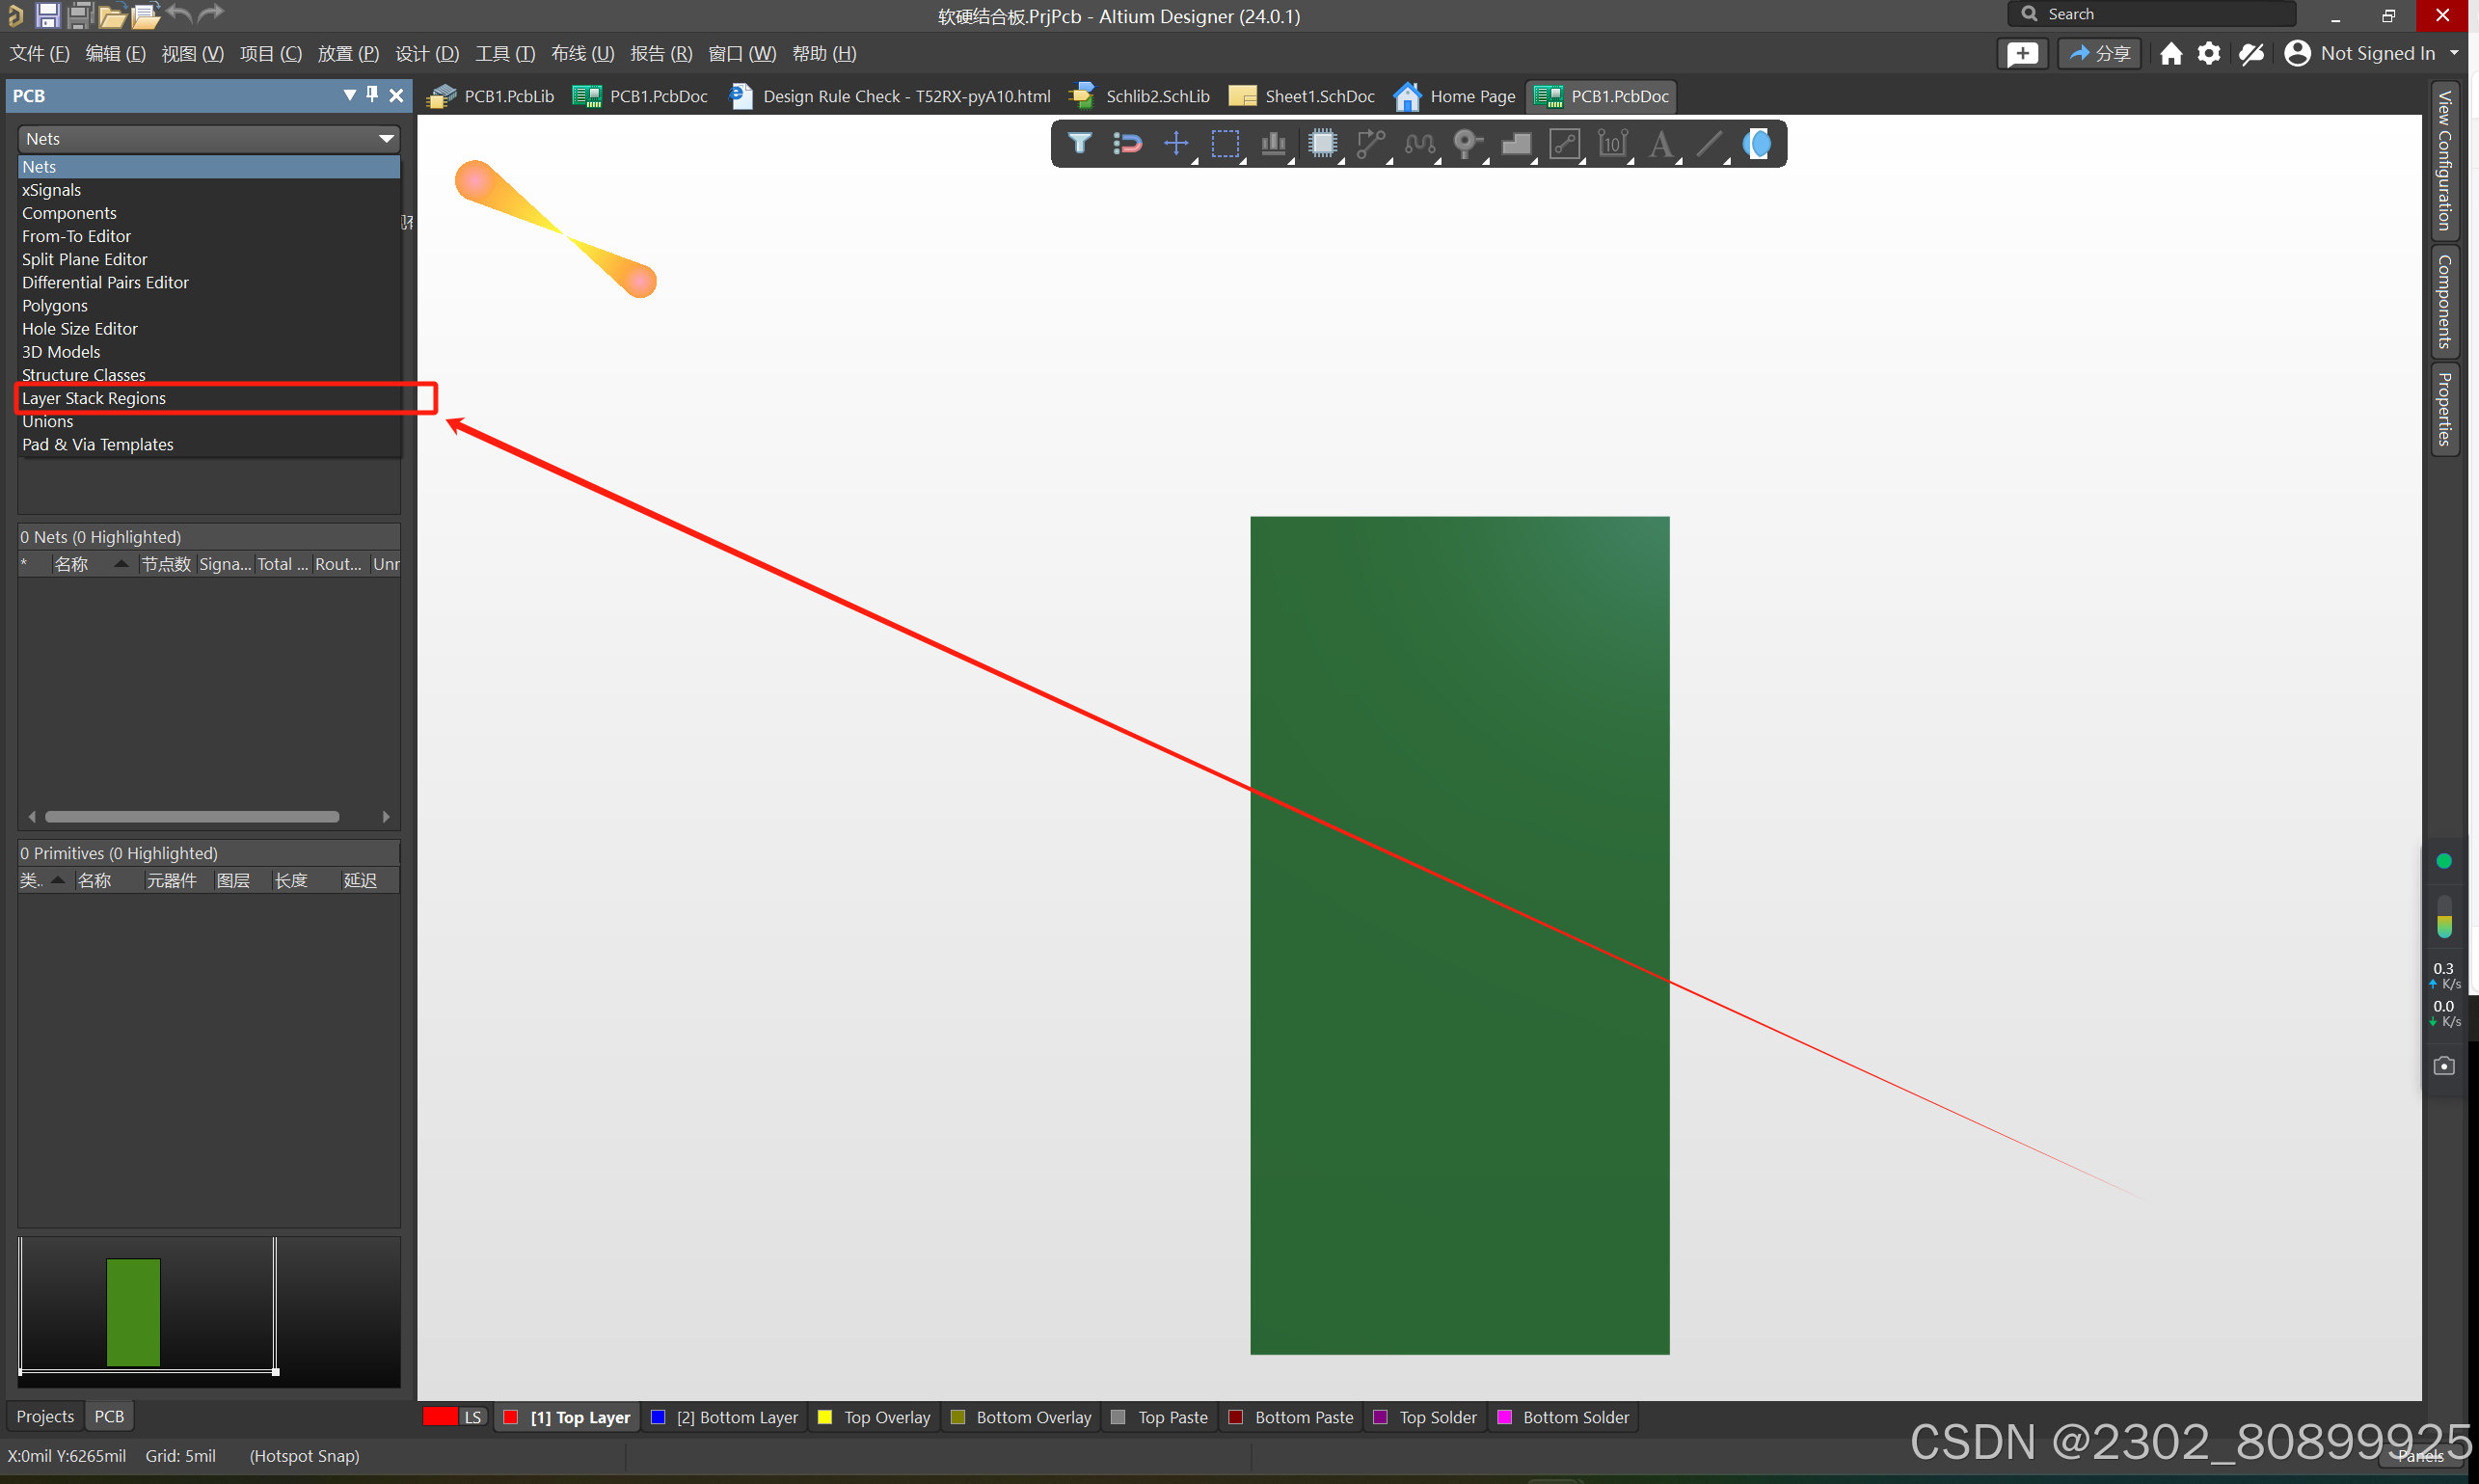Open the PCB panel options triangle
Viewport: 2479px width, 1484px height.
coord(349,95)
